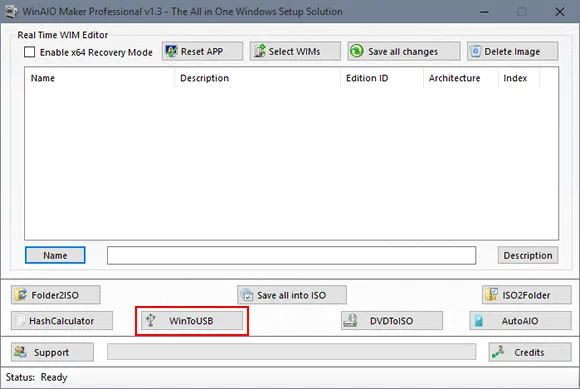Focus the name/description text input field
Image resolution: width=580 pixels, height=389 pixels.
pyautogui.click(x=291, y=256)
